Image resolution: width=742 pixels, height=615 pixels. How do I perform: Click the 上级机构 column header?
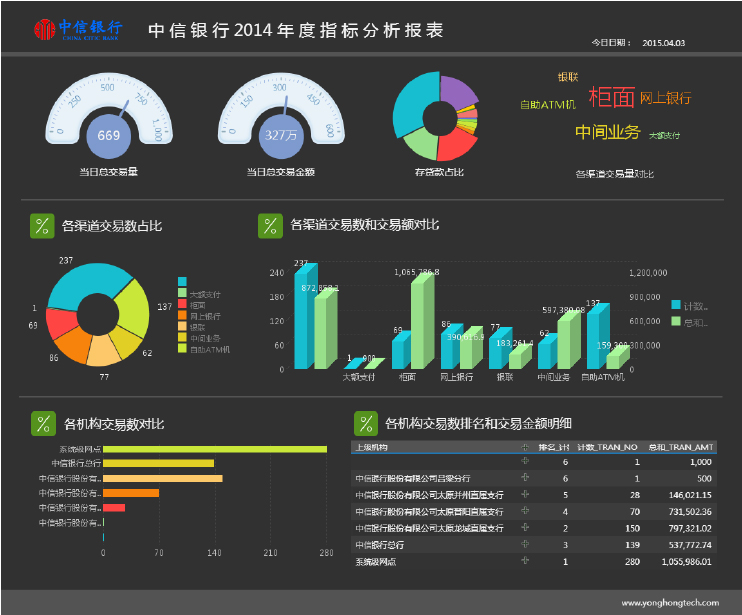[x=371, y=447]
